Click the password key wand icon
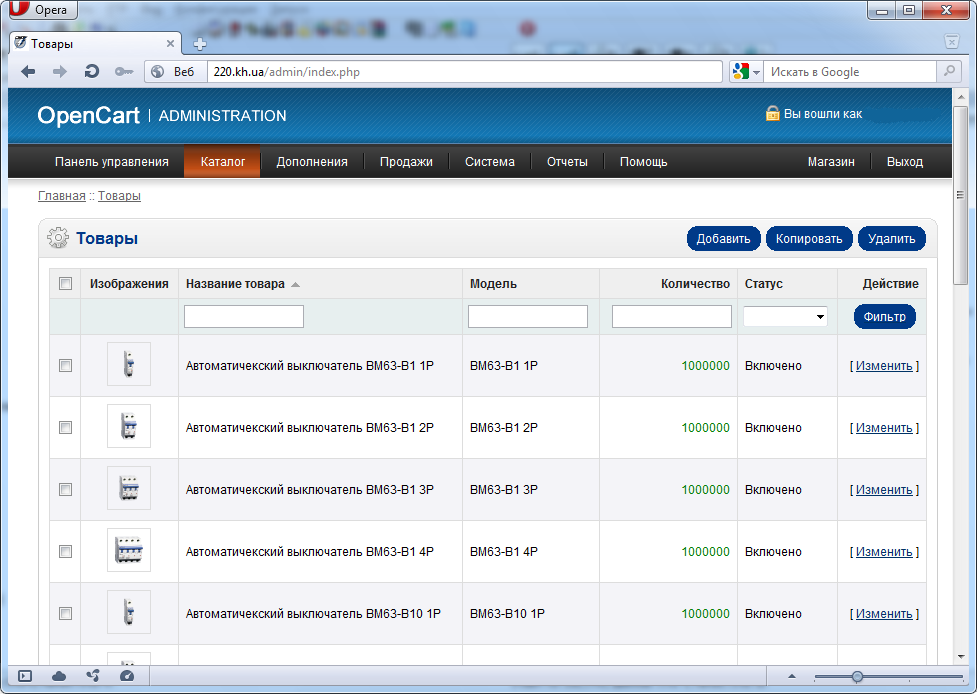The height and width of the screenshot is (694, 977). pos(123,72)
